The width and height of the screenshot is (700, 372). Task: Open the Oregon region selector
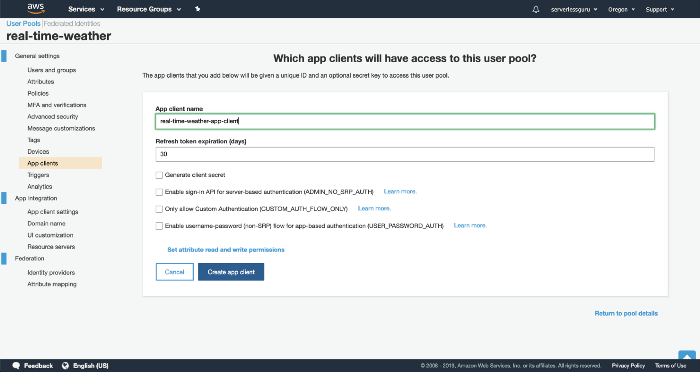(621, 9)
